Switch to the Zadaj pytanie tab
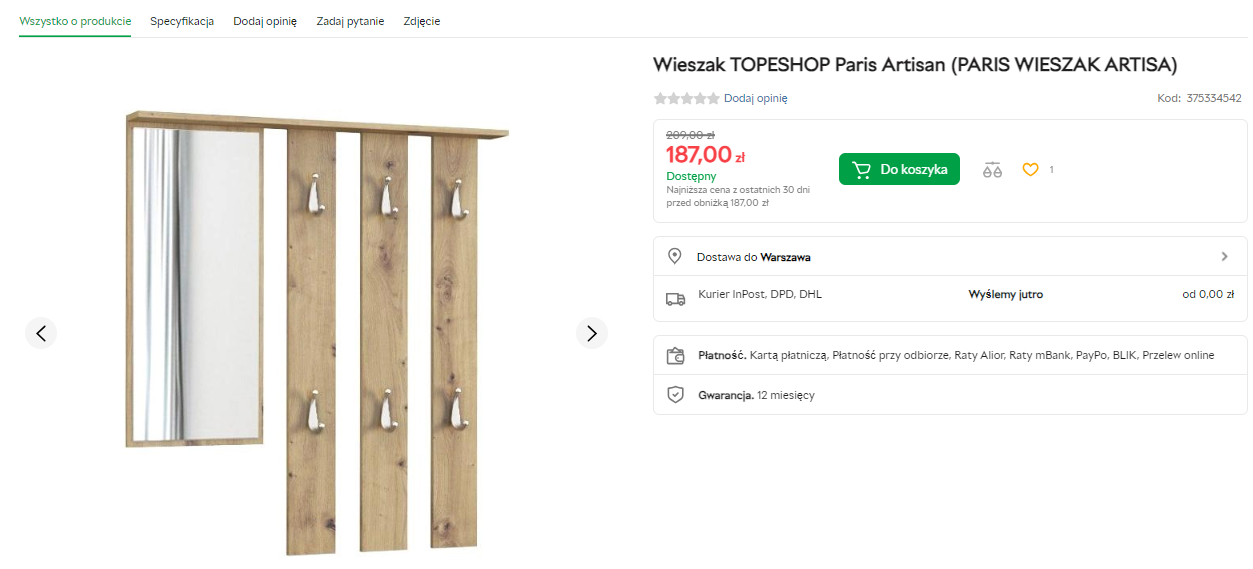Viewport: 1253px width, 569px height. 350,21
